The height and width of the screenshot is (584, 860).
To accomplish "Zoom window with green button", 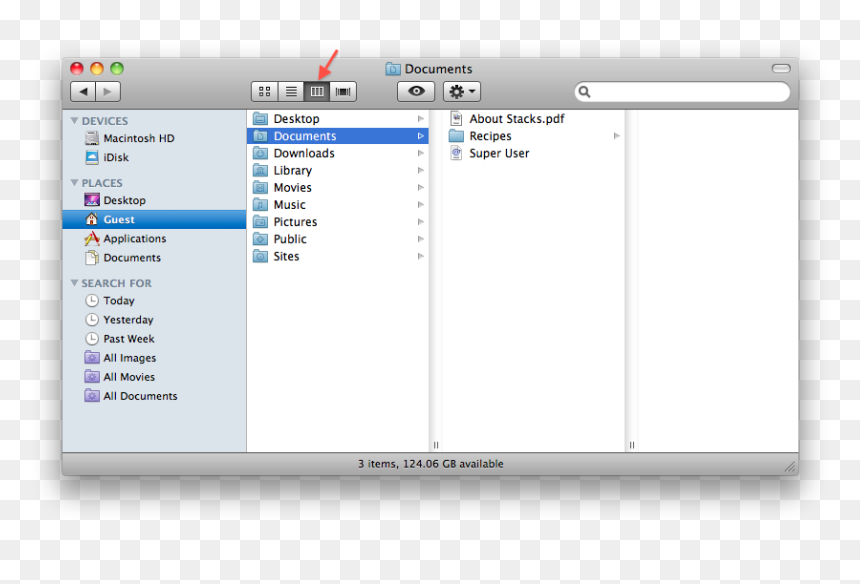I will 117,69.
